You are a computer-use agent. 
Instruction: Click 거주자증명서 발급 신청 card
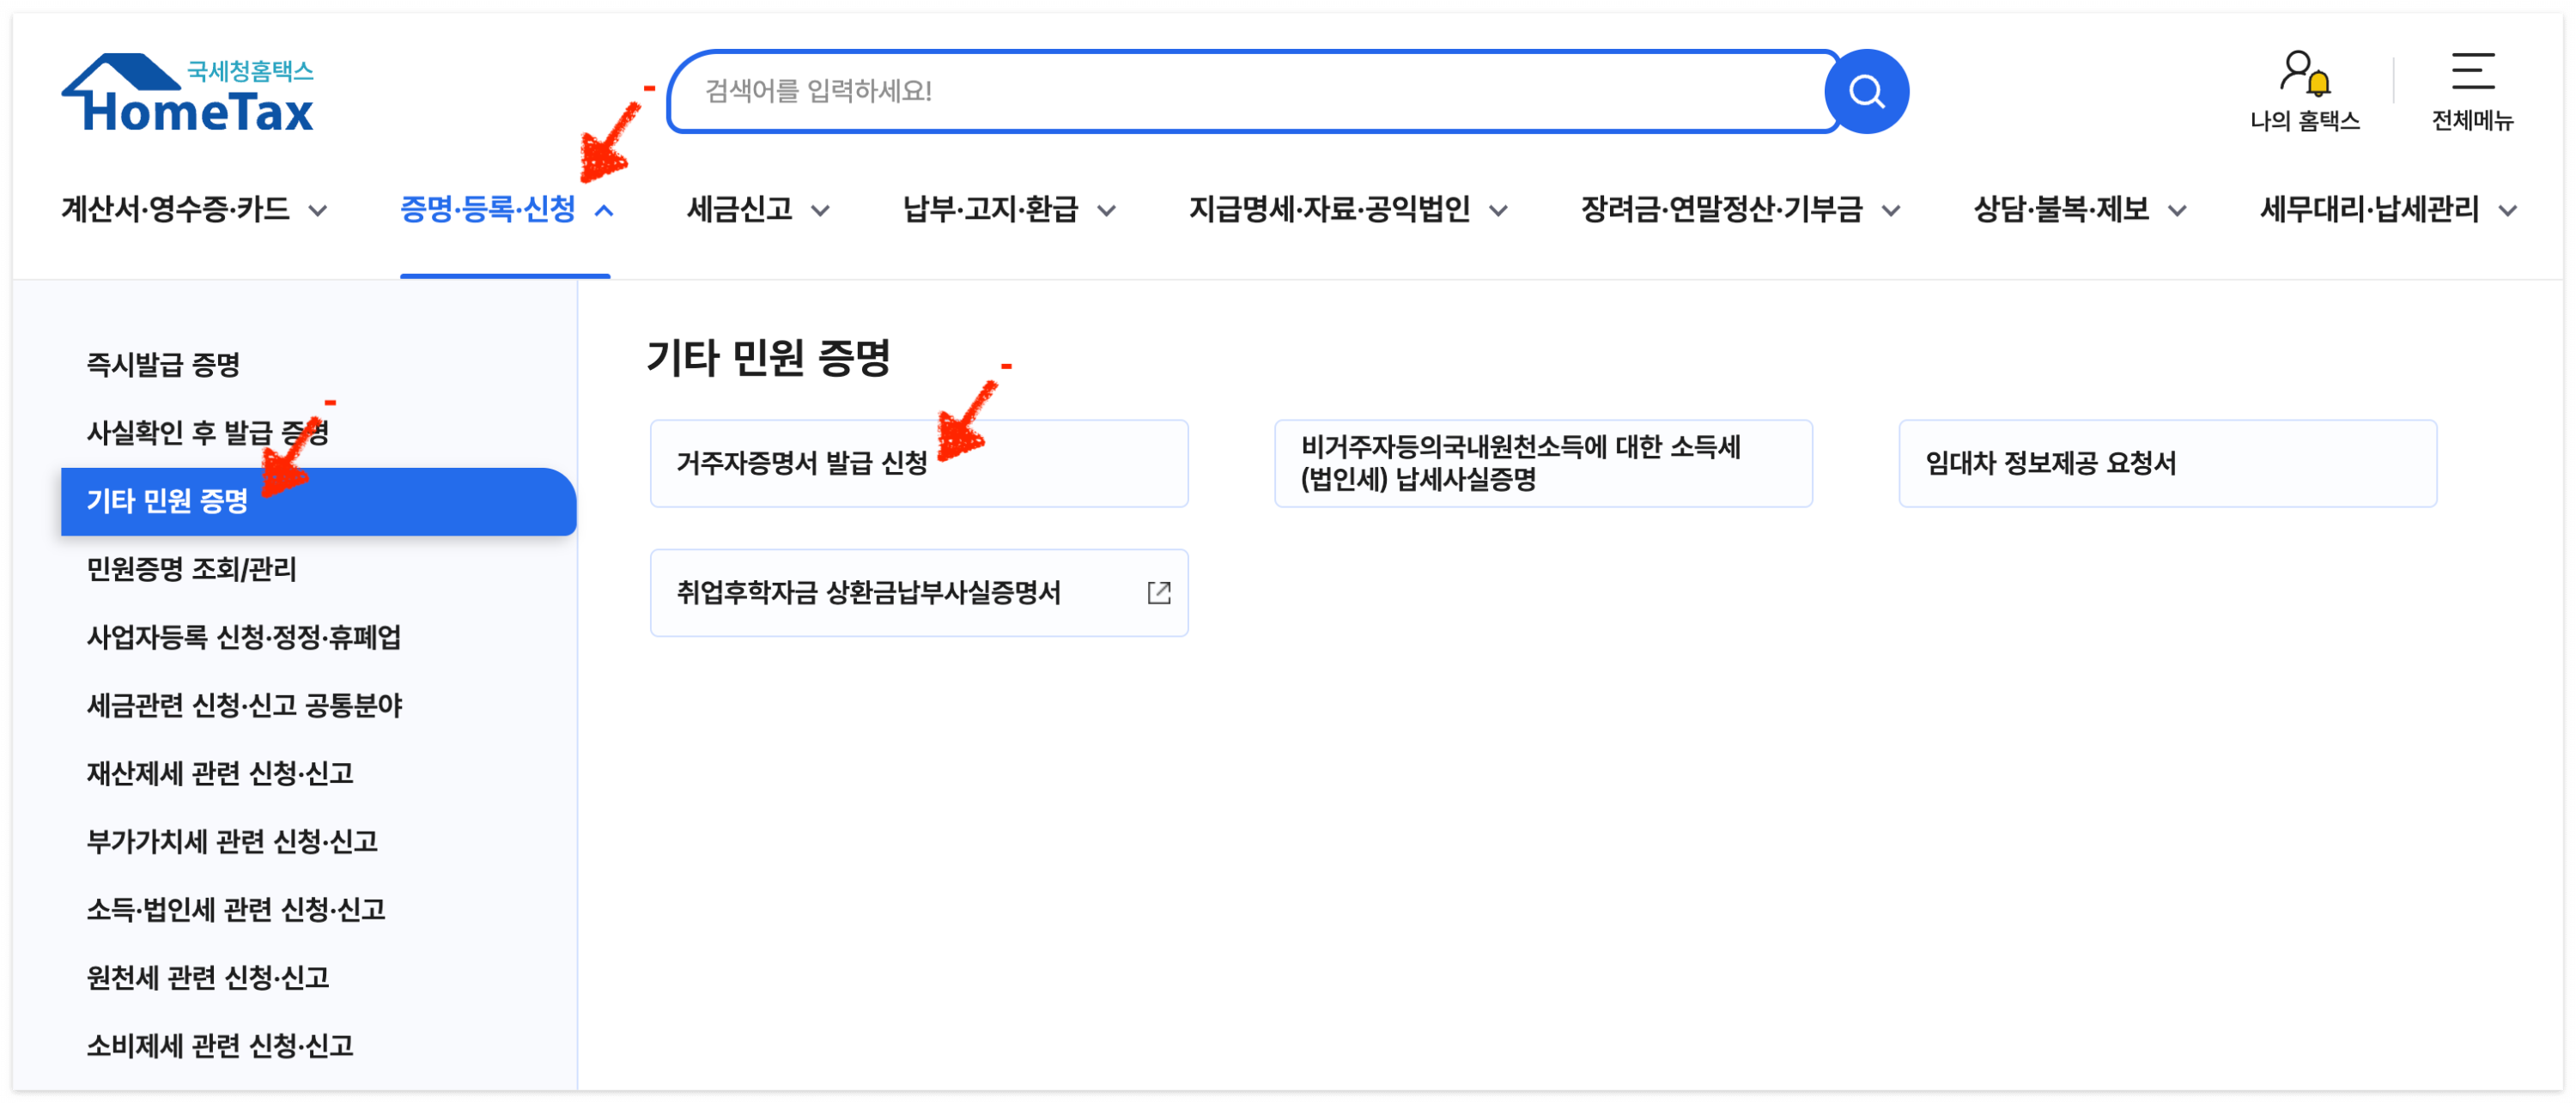[x=919, y=463]
